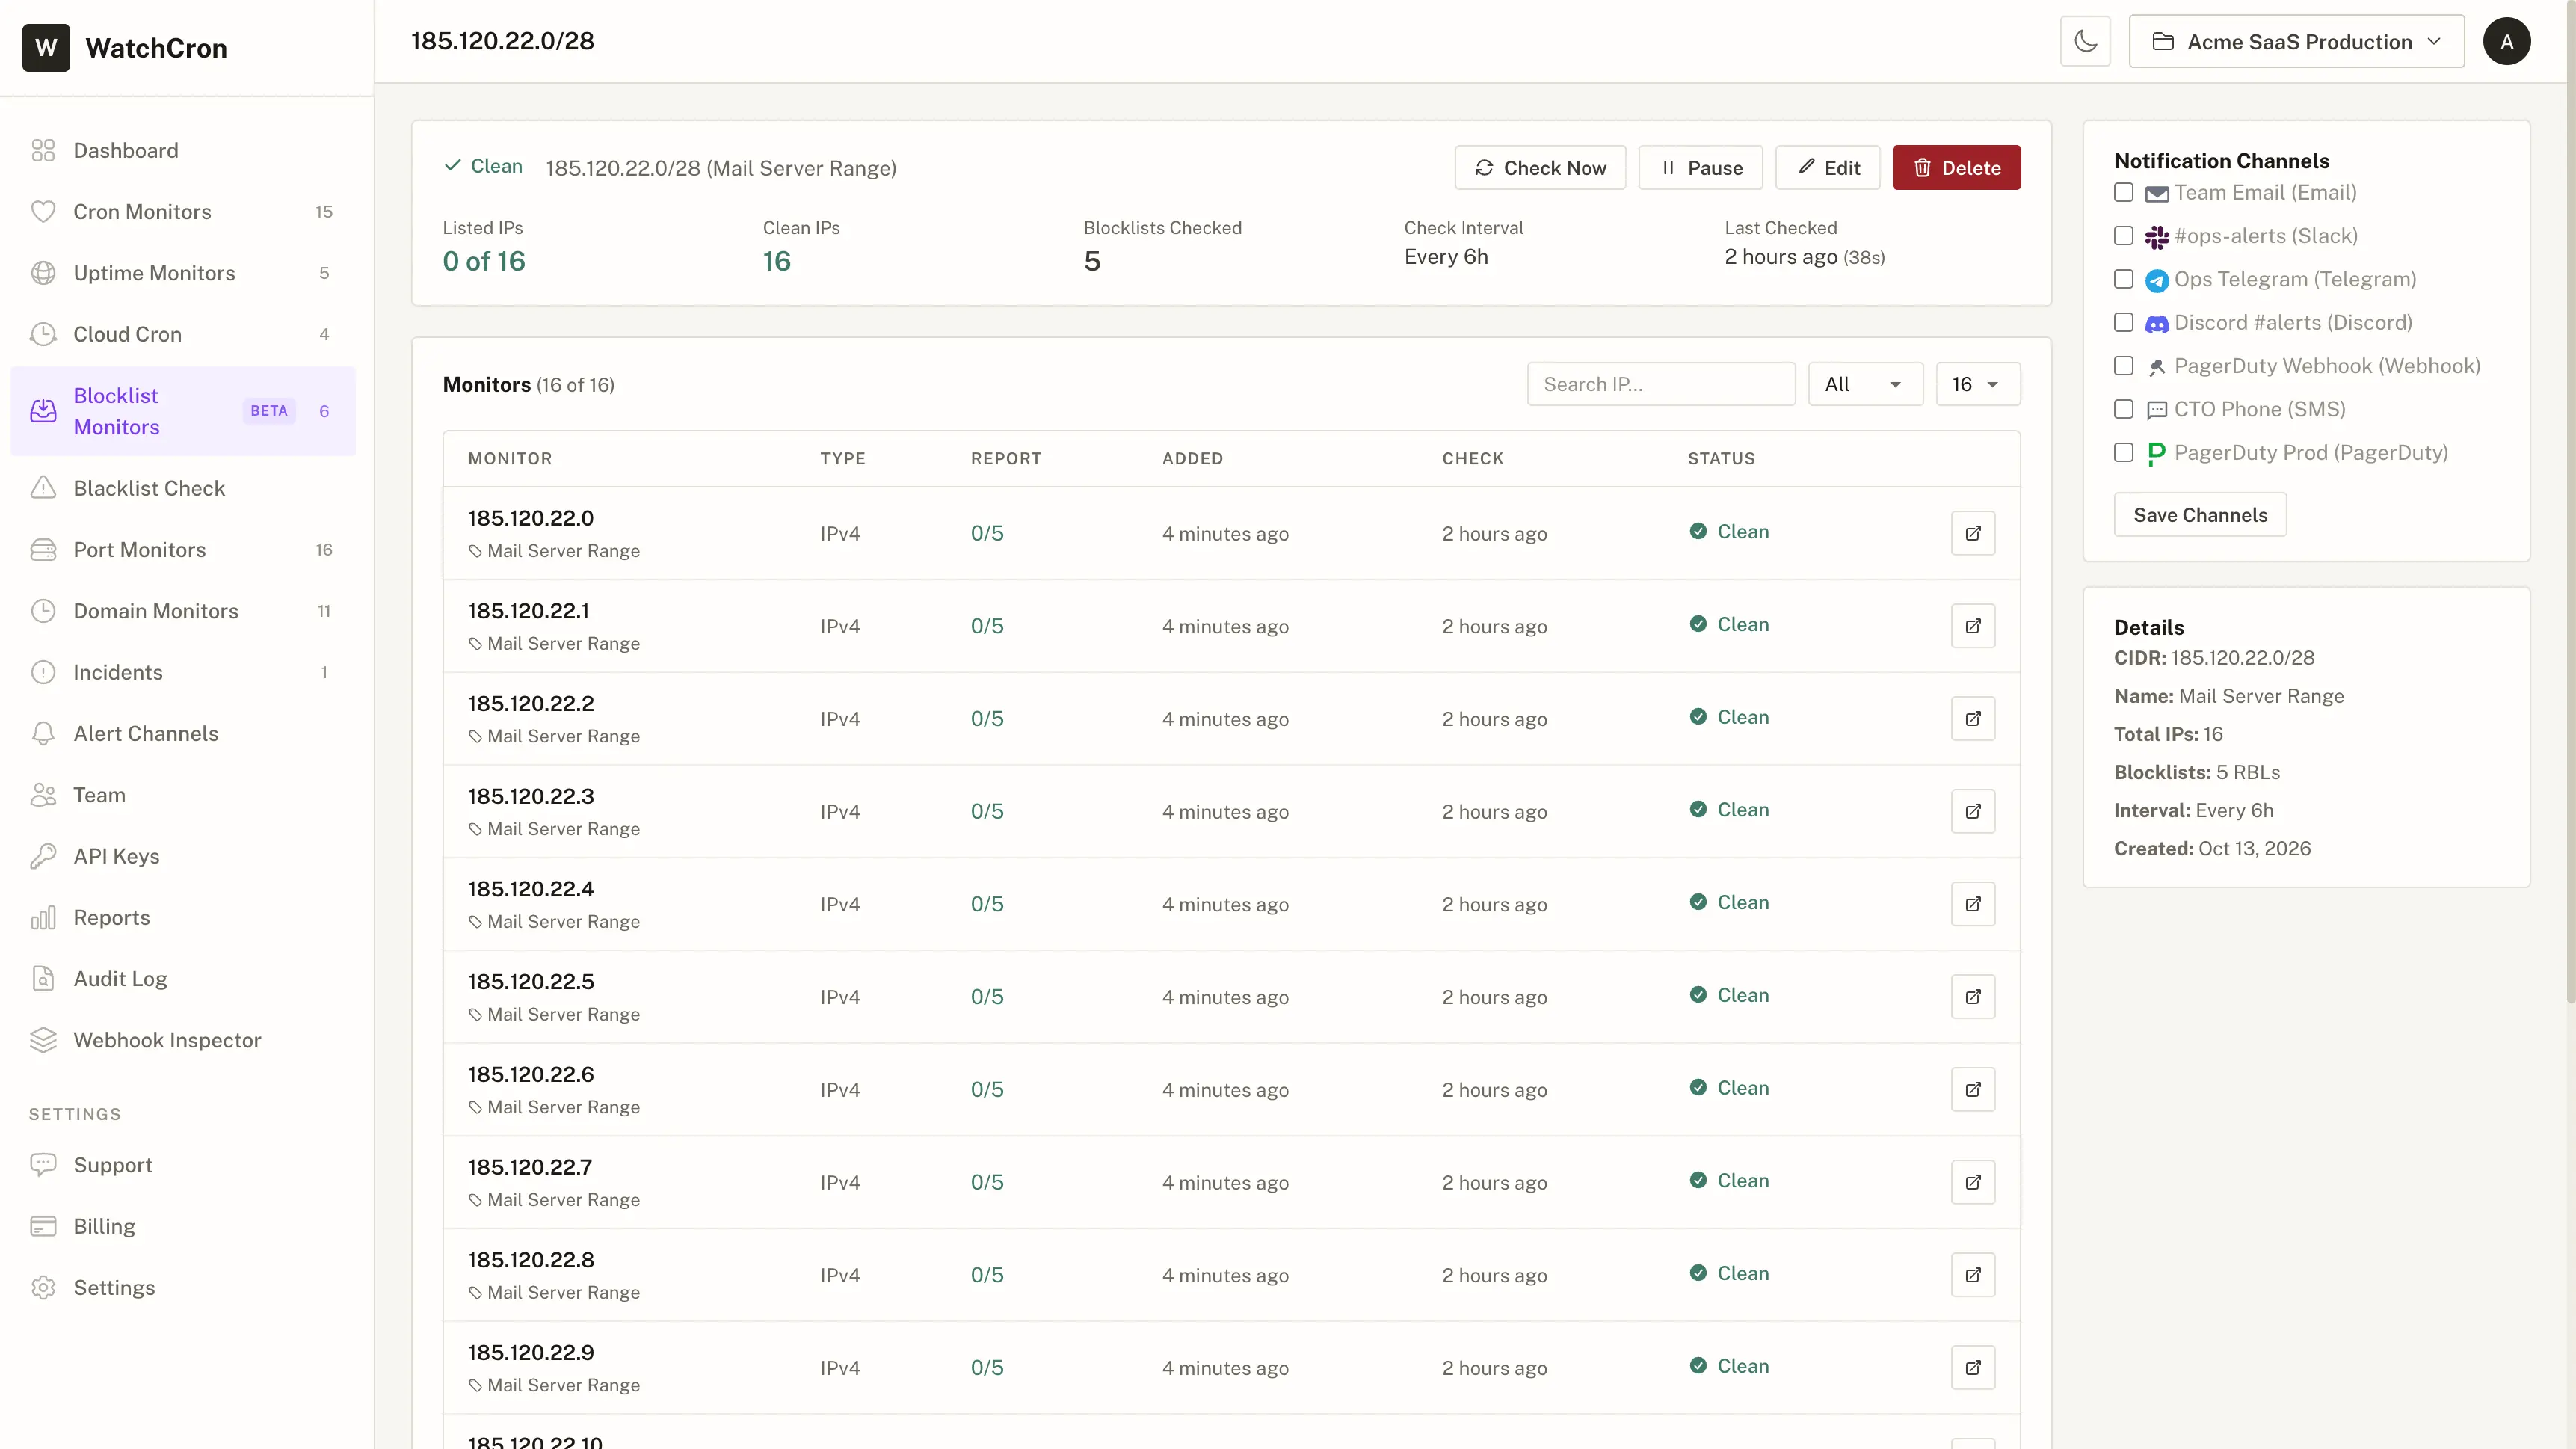Open external link for 185.120.22.6
Viewport: 2576px width, 1449px height.
[1973, 1089]
